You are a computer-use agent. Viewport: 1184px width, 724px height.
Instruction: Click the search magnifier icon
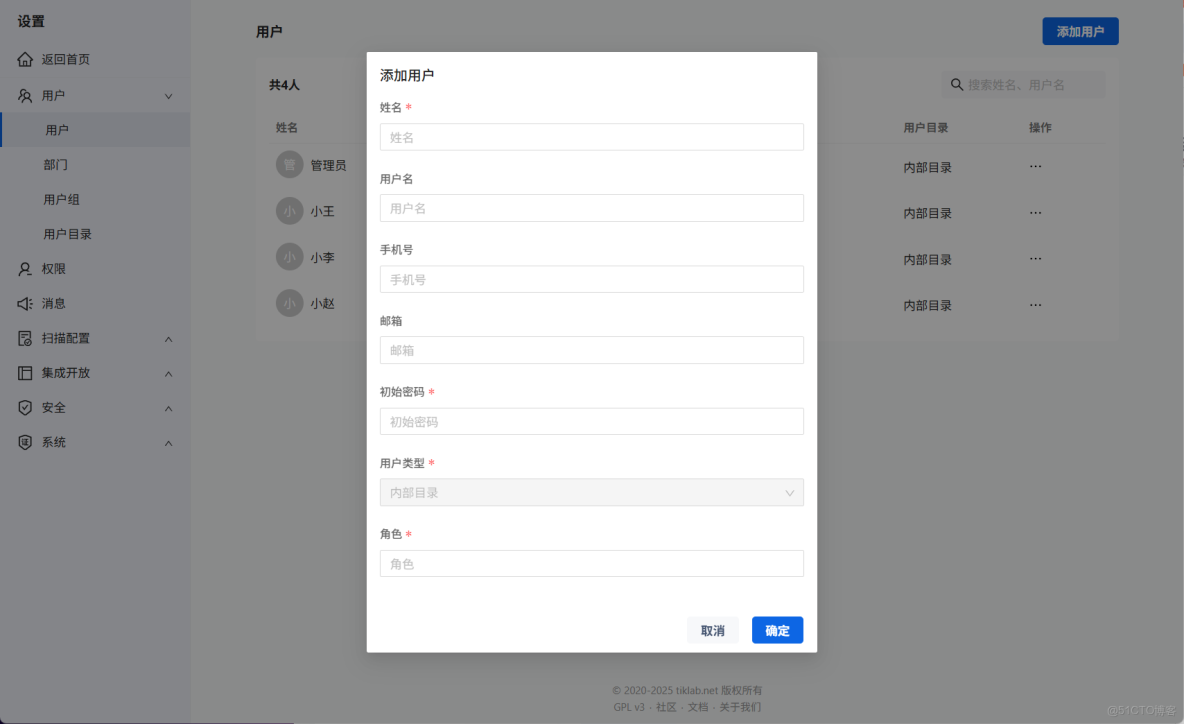pos(957,85)
